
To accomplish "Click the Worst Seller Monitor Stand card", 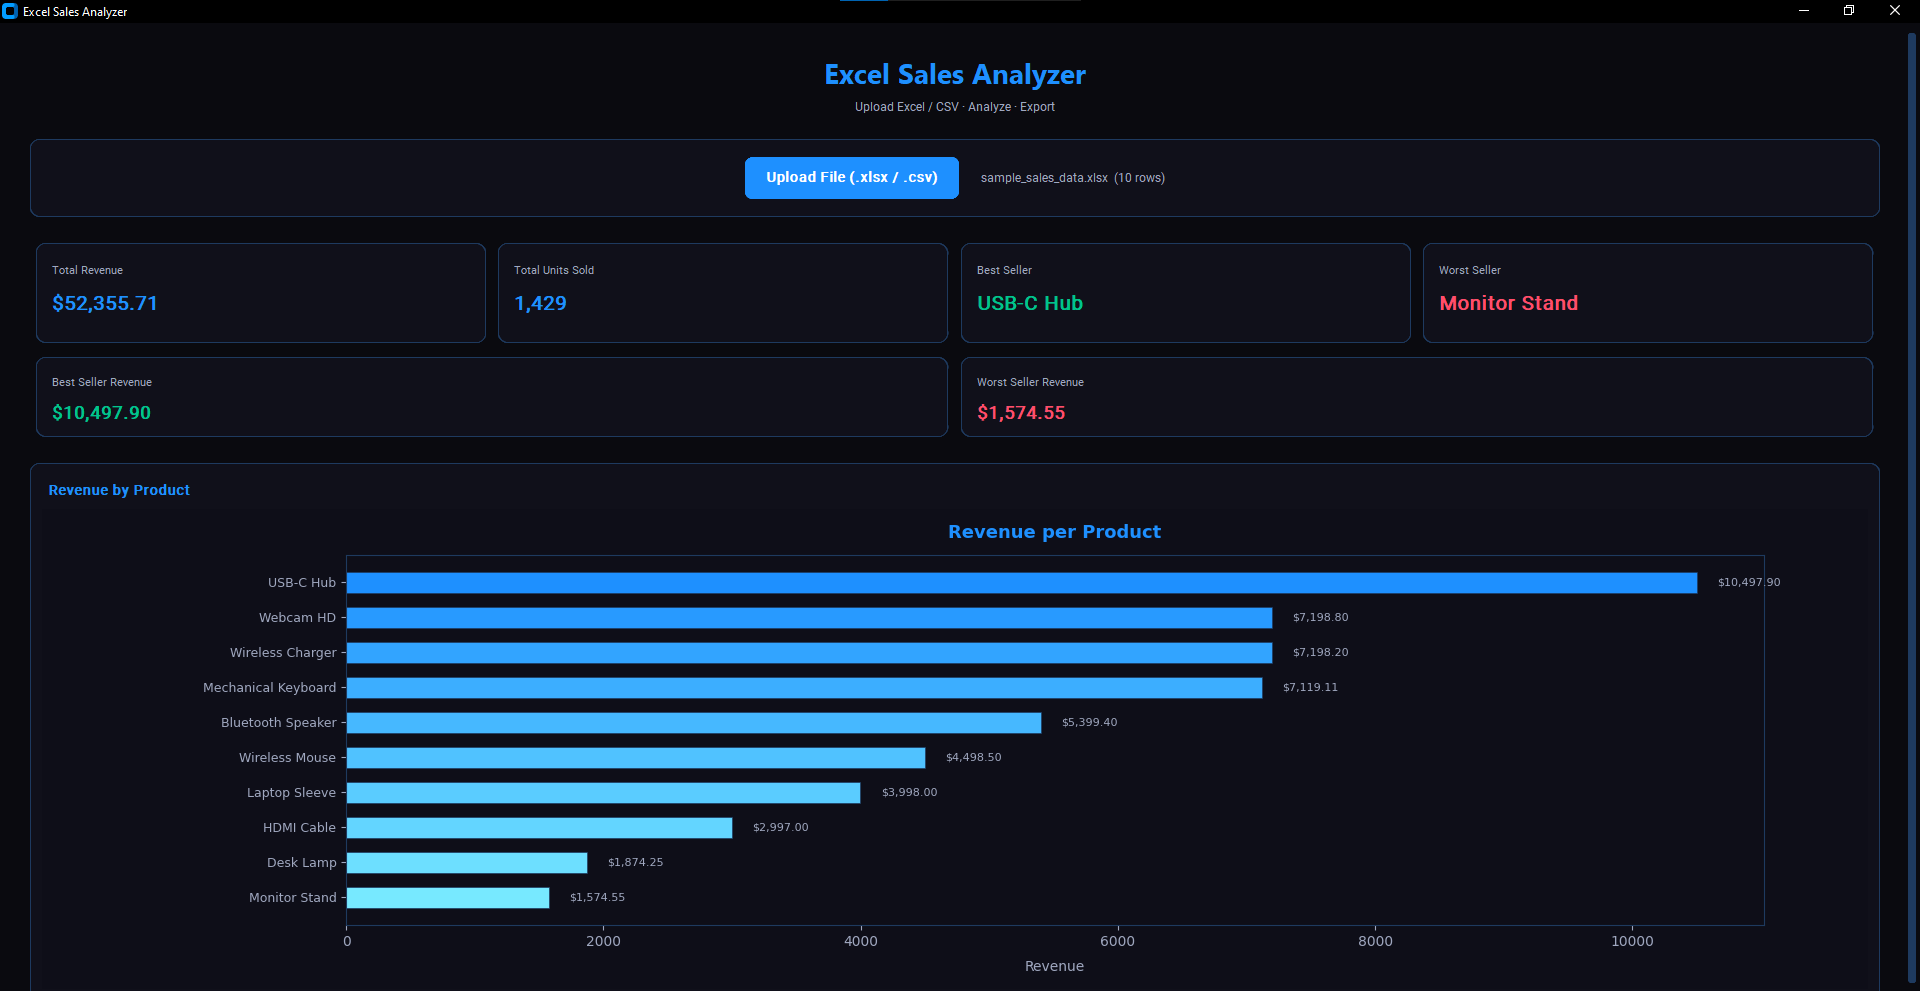I will [x=1647, y=293].
